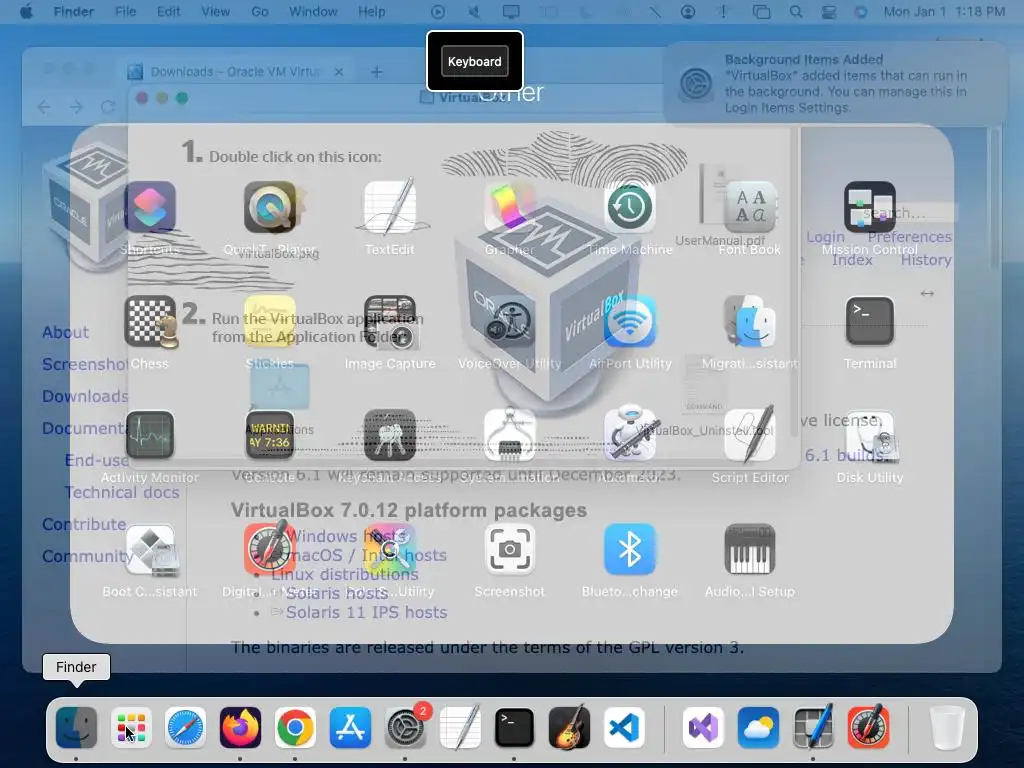Activate Siri from the menu bar

tap(861, 12)
